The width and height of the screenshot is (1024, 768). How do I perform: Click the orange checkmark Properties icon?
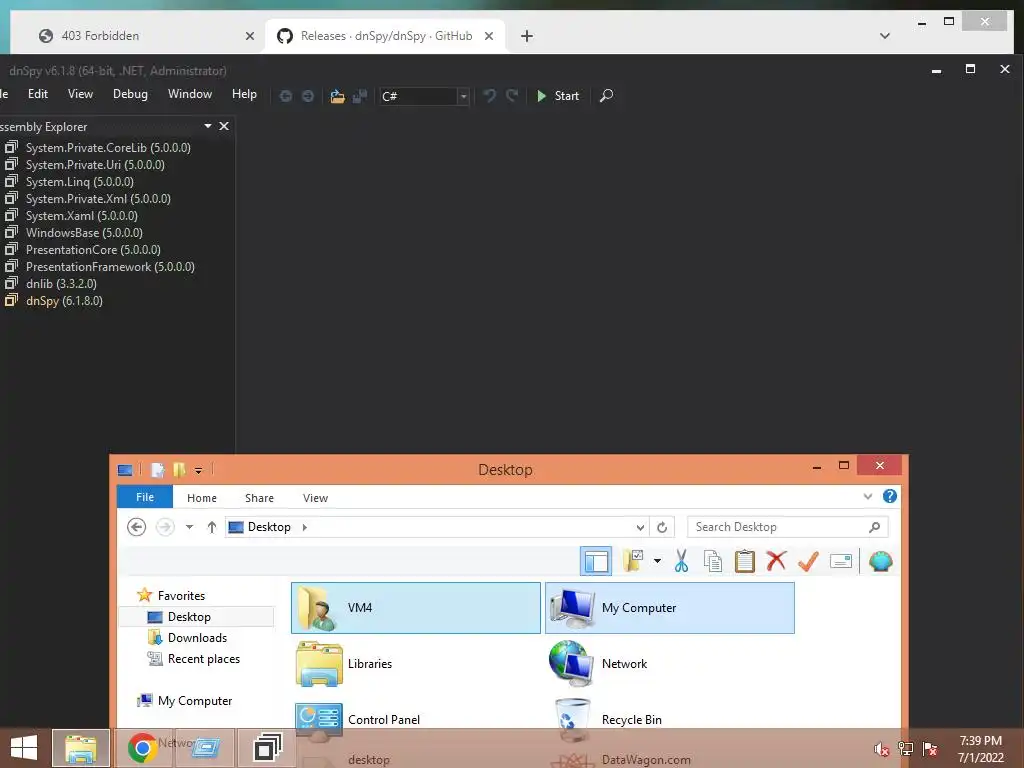tap(808, 561)
